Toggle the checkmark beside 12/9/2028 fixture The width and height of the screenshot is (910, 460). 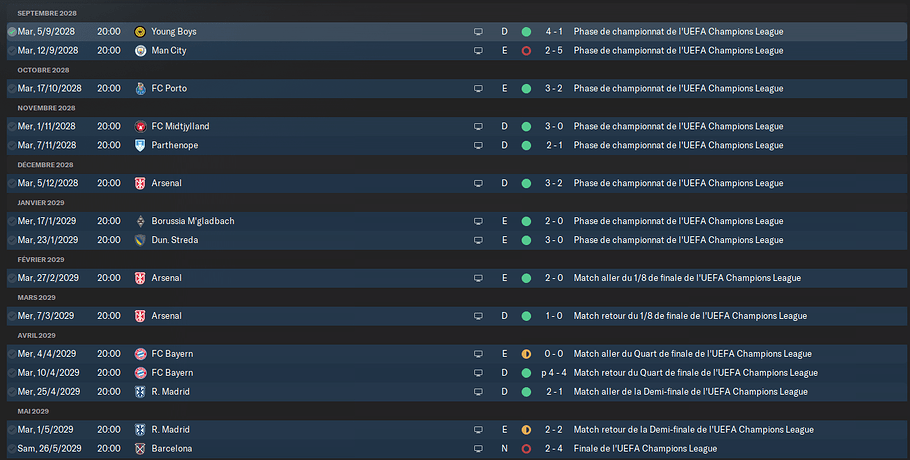[x=12, y=51]
